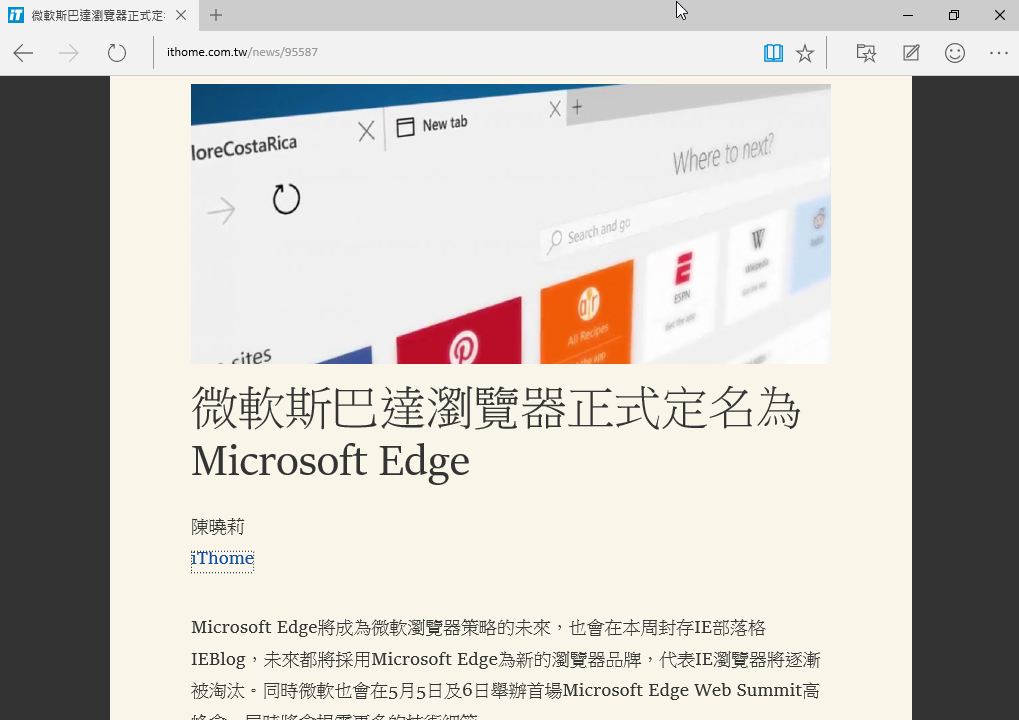Open the More actions menu
This screenshot has height=720, width=1019.
997,52
